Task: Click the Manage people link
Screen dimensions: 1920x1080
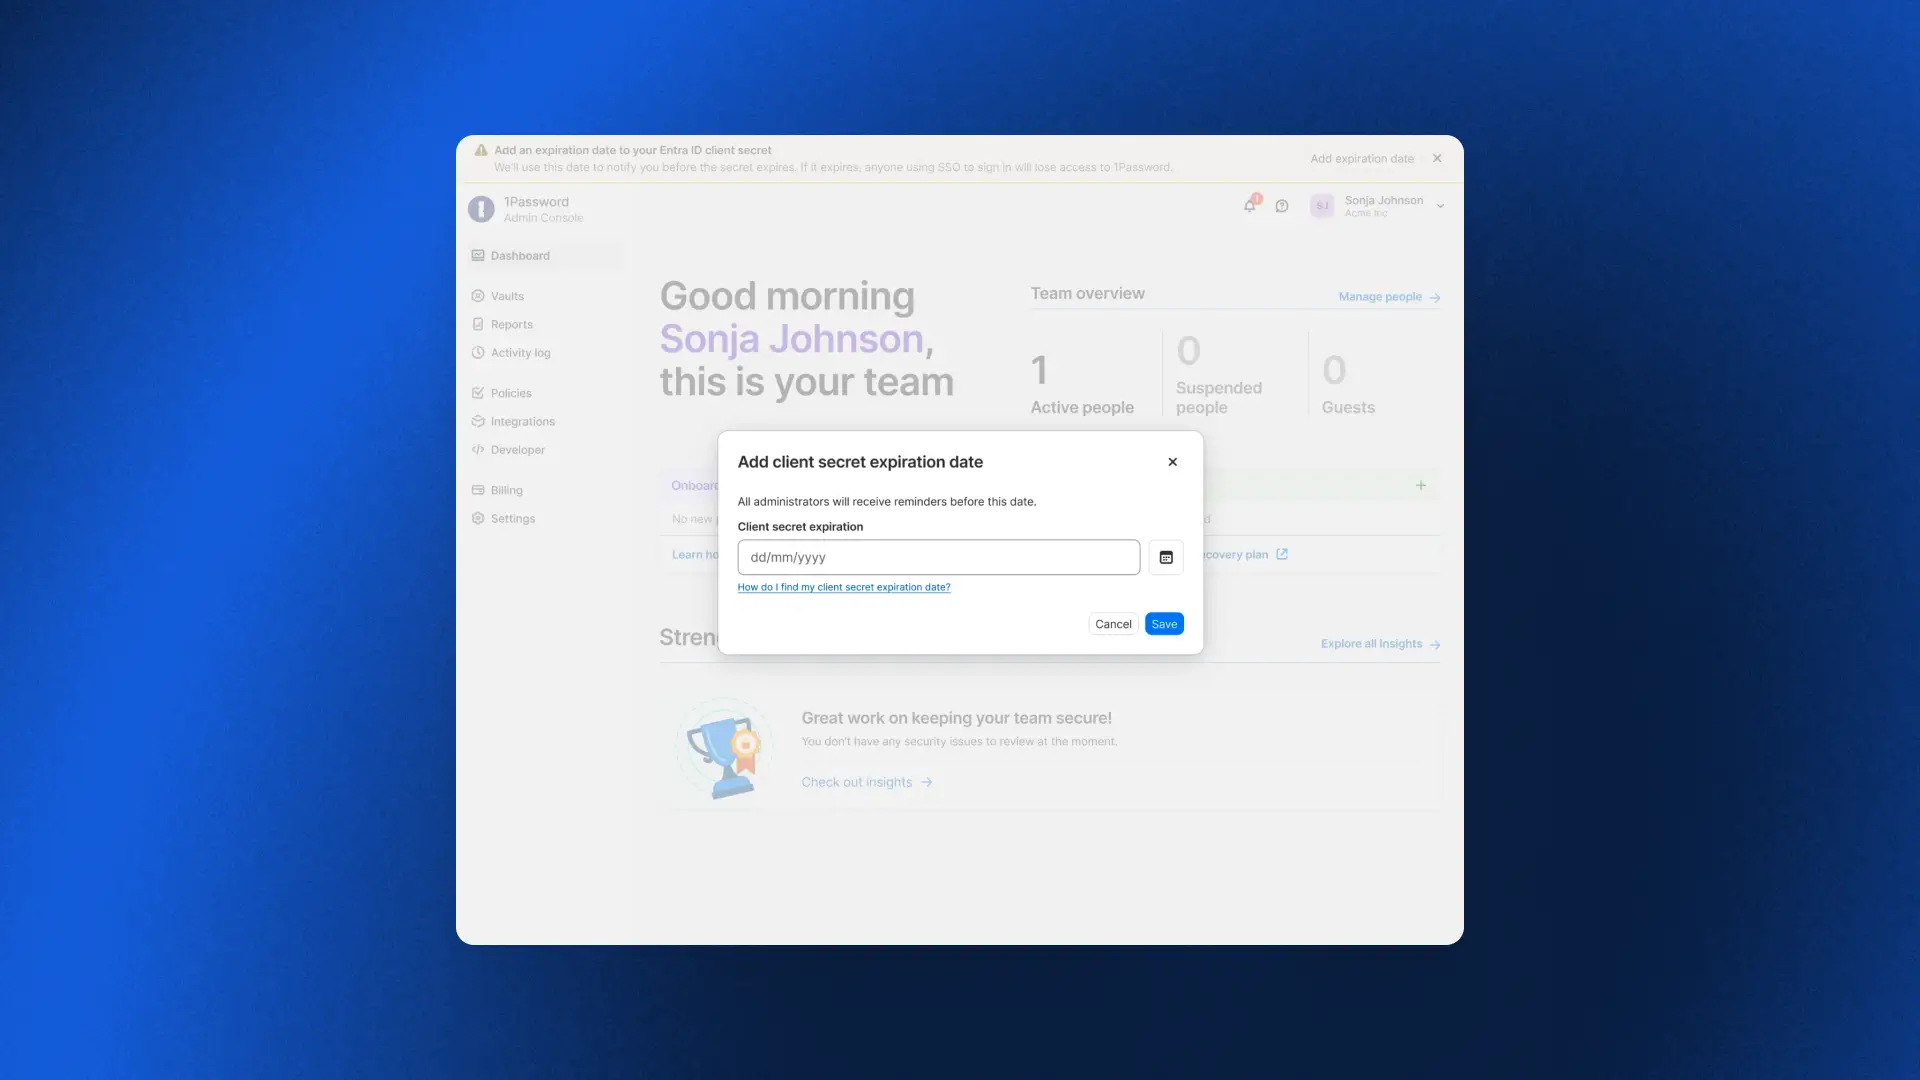Action: coord(1389,297)
